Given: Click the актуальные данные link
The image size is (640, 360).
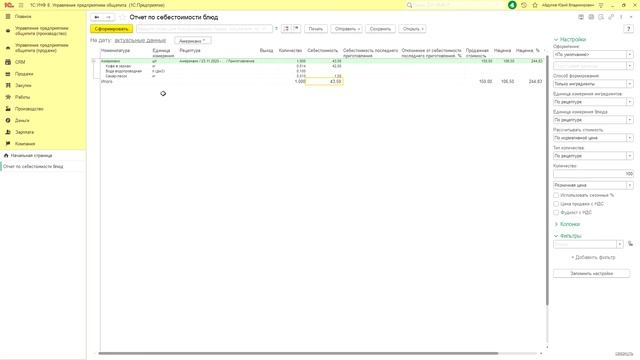Looking at the screenshot, I should (x=140, y=40).
